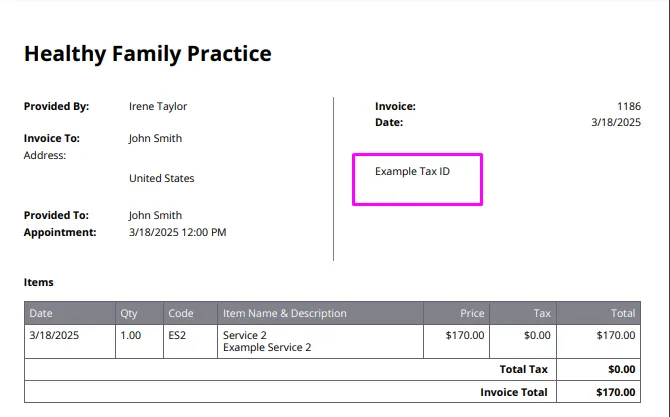Click the Total Tax $0.00 amount
This screenshot has width=670, height=417.
click(622, 370)
